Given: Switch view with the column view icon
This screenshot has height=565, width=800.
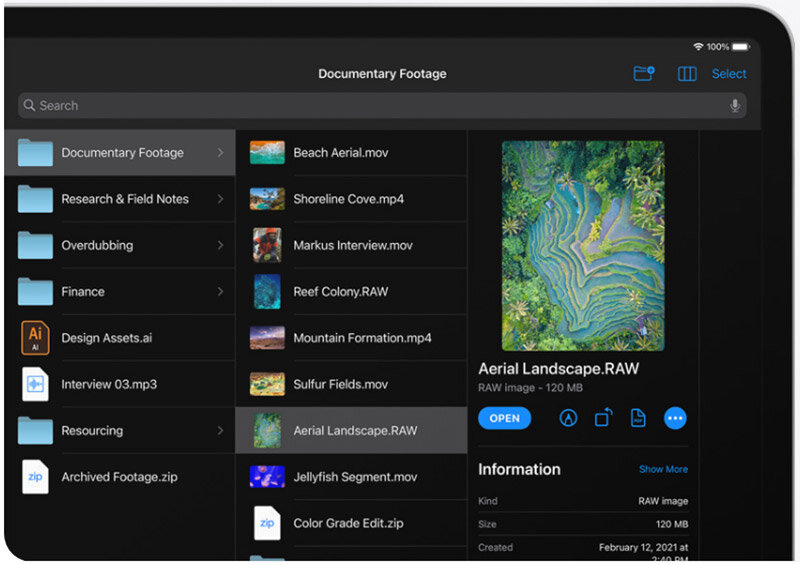Looking at the screenshot, I should coord(687,74).
